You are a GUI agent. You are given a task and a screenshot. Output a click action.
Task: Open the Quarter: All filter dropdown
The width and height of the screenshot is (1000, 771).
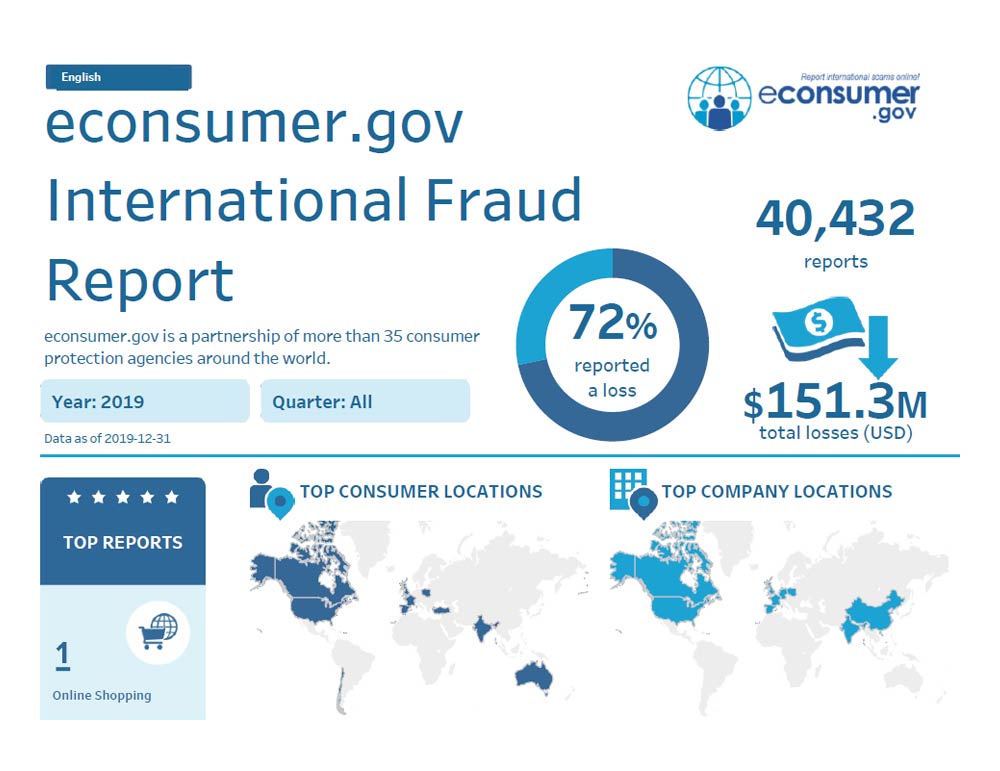click(365, 402)
